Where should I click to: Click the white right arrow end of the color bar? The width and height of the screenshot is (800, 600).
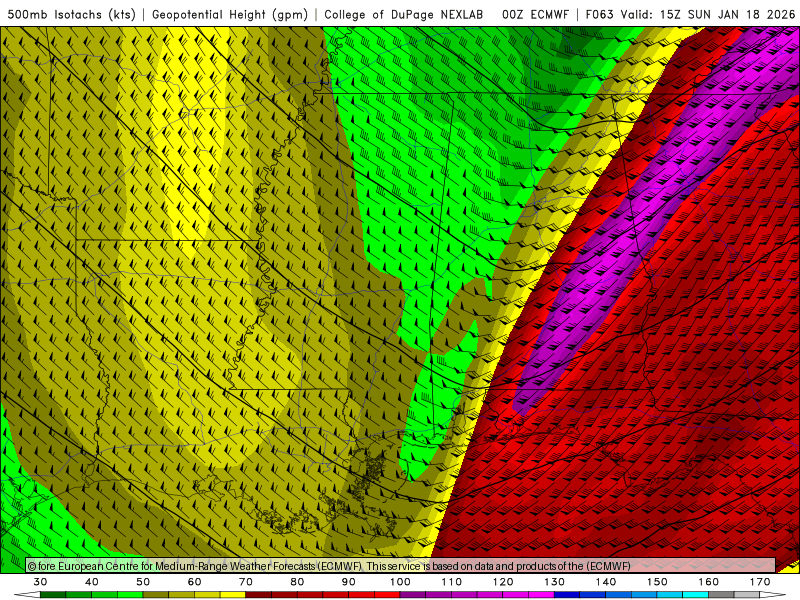click(773, 595)
